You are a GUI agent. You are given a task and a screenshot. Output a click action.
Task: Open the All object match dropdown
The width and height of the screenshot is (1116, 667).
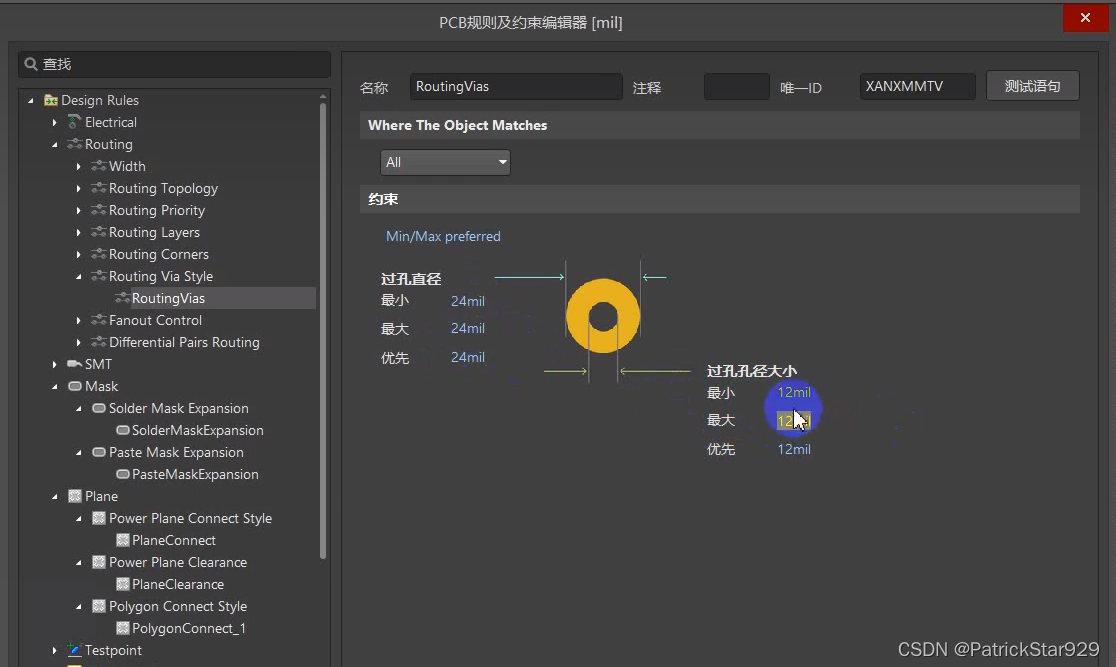446,162
